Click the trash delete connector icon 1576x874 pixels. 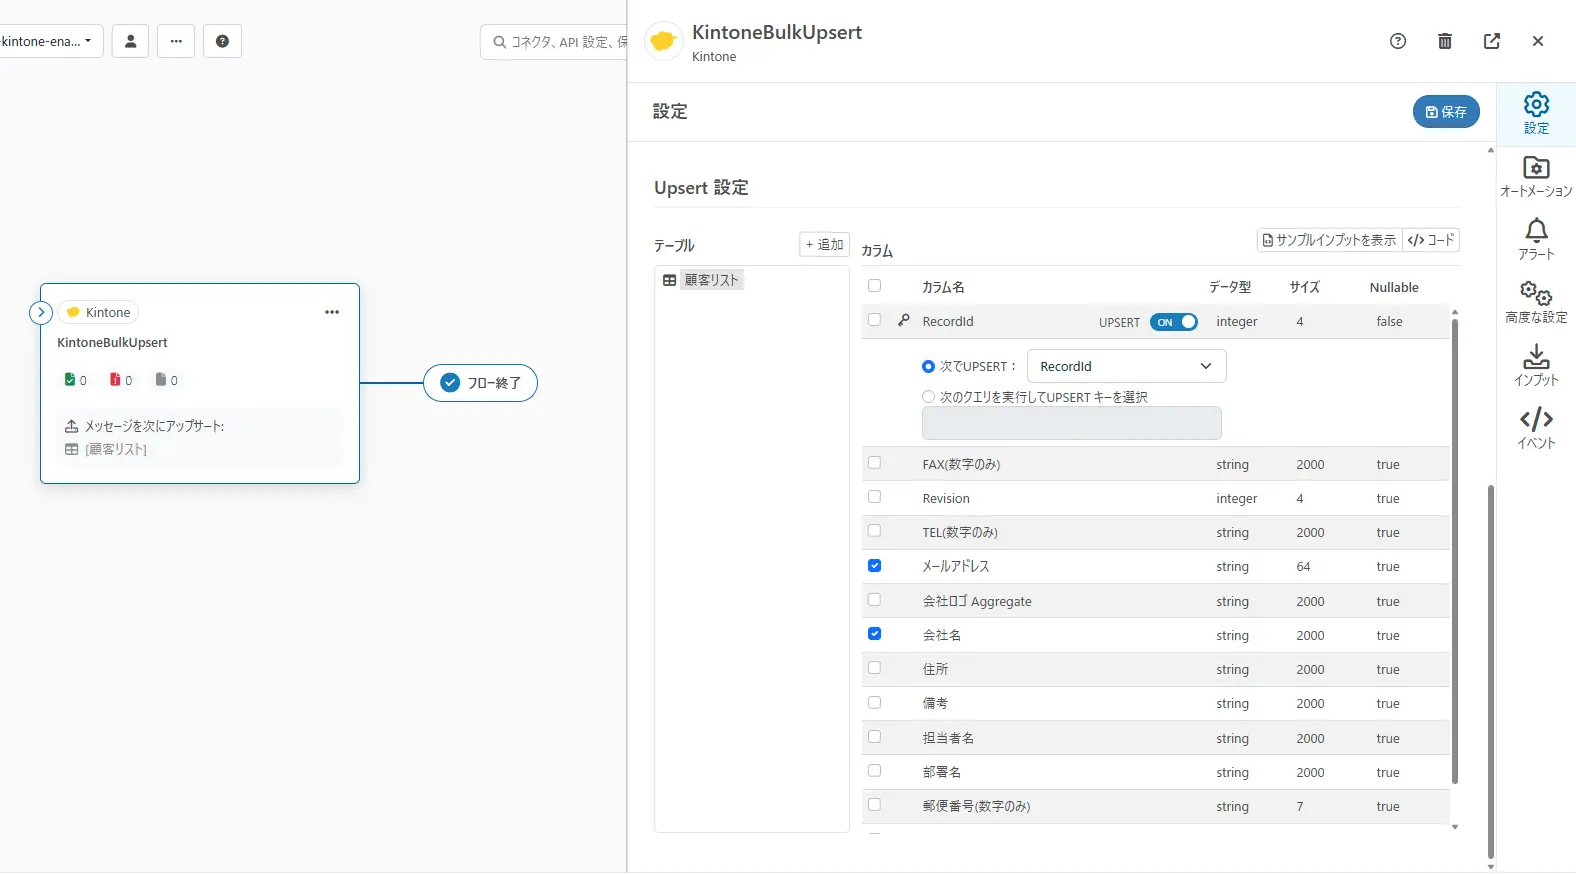(1445, 41)
